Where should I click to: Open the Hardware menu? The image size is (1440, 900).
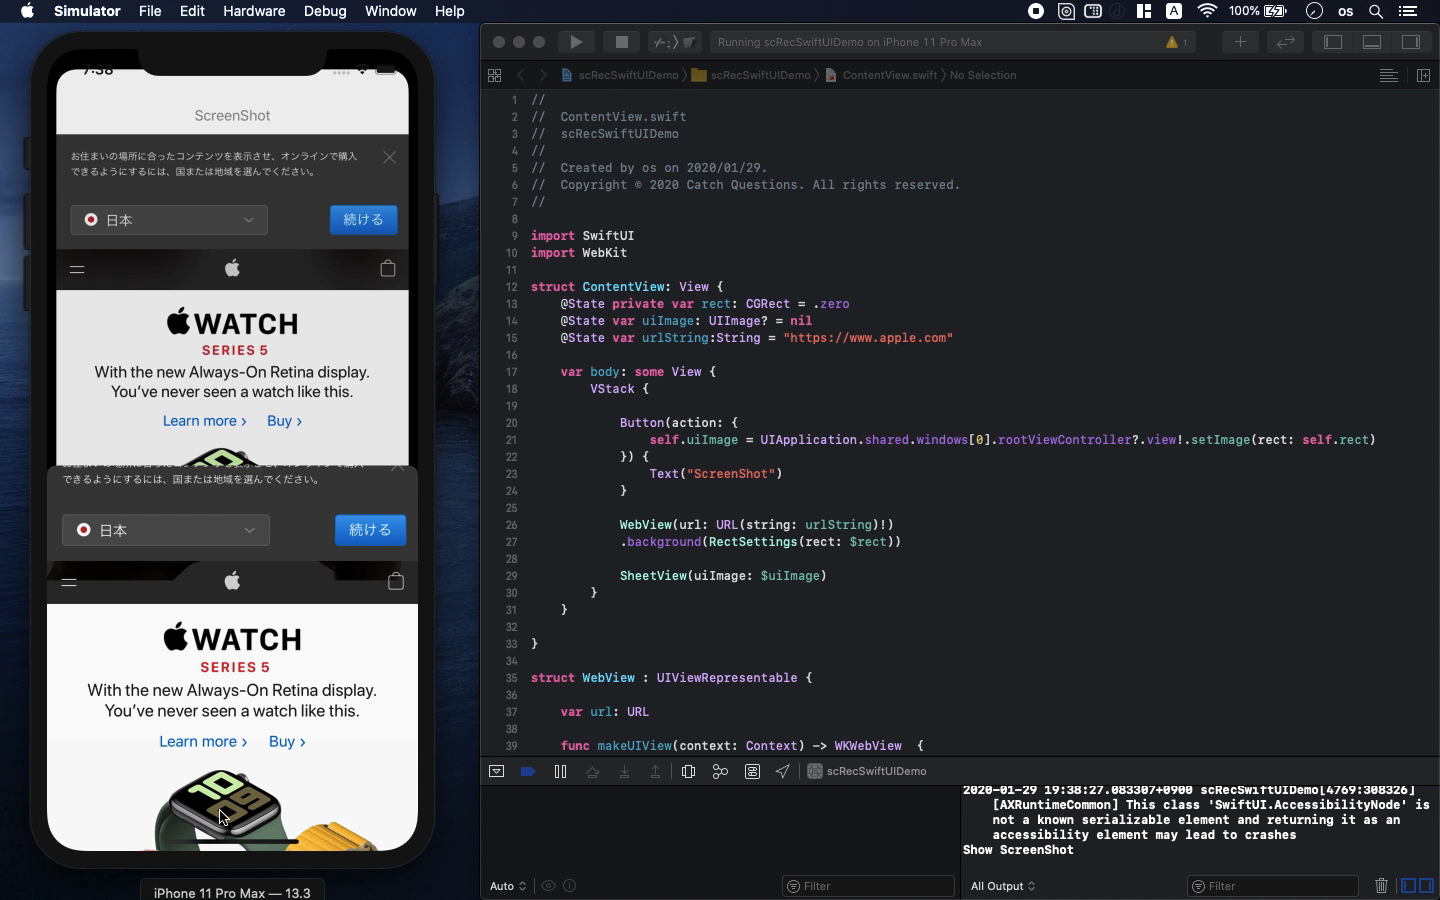coord(254,11)
